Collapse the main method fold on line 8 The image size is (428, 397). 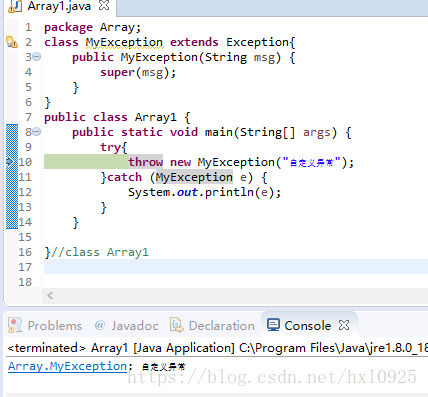tap(37, 132)
